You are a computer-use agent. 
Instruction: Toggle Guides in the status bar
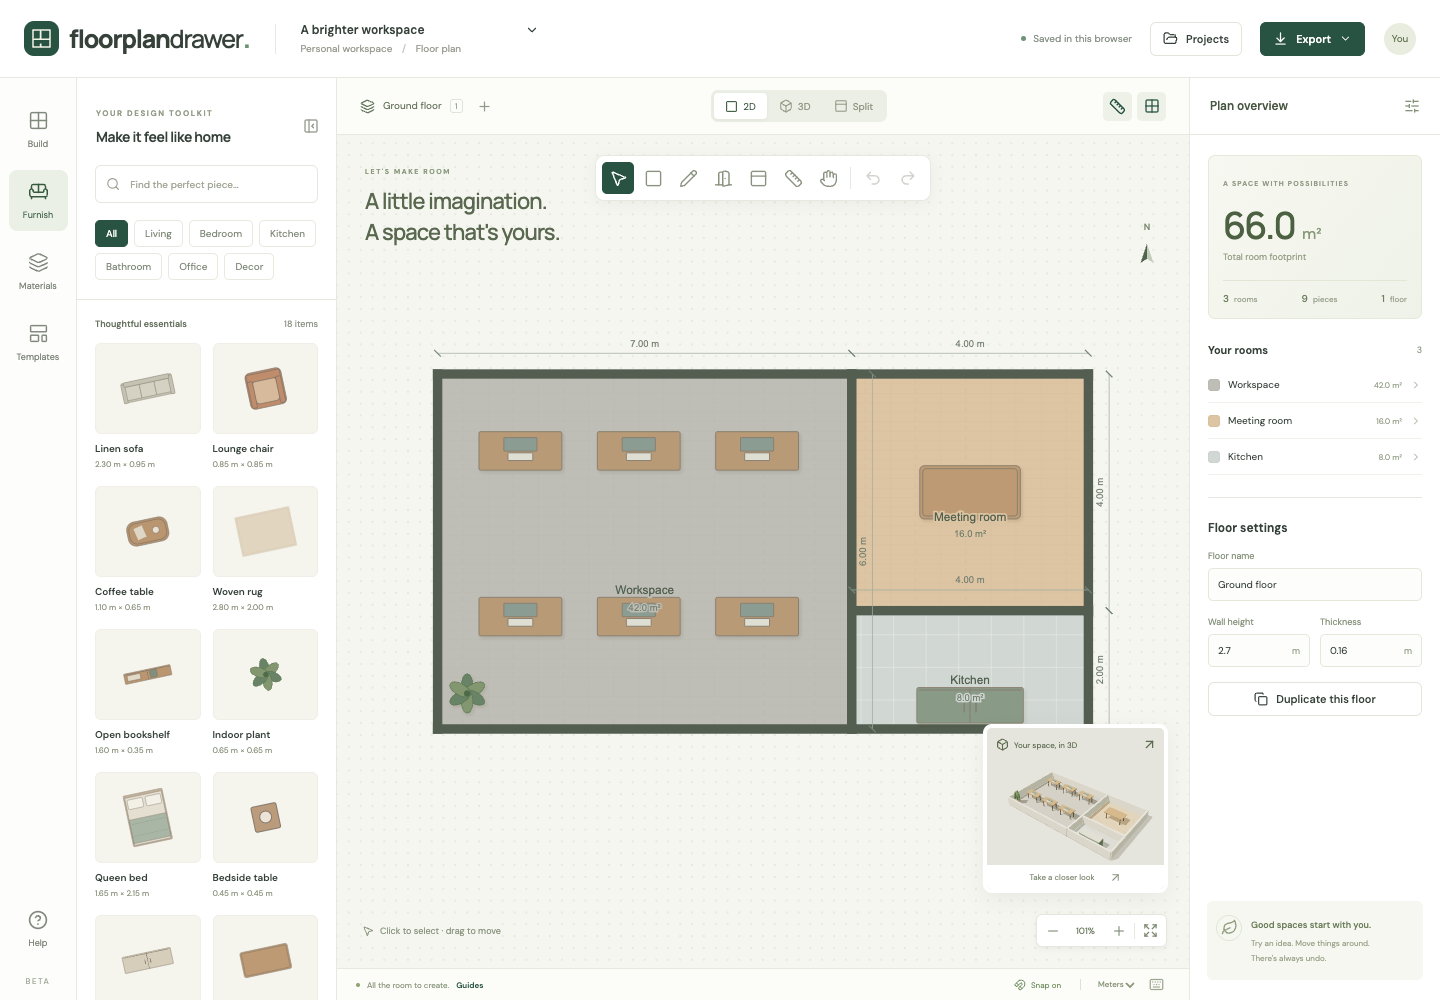point(470,985)
